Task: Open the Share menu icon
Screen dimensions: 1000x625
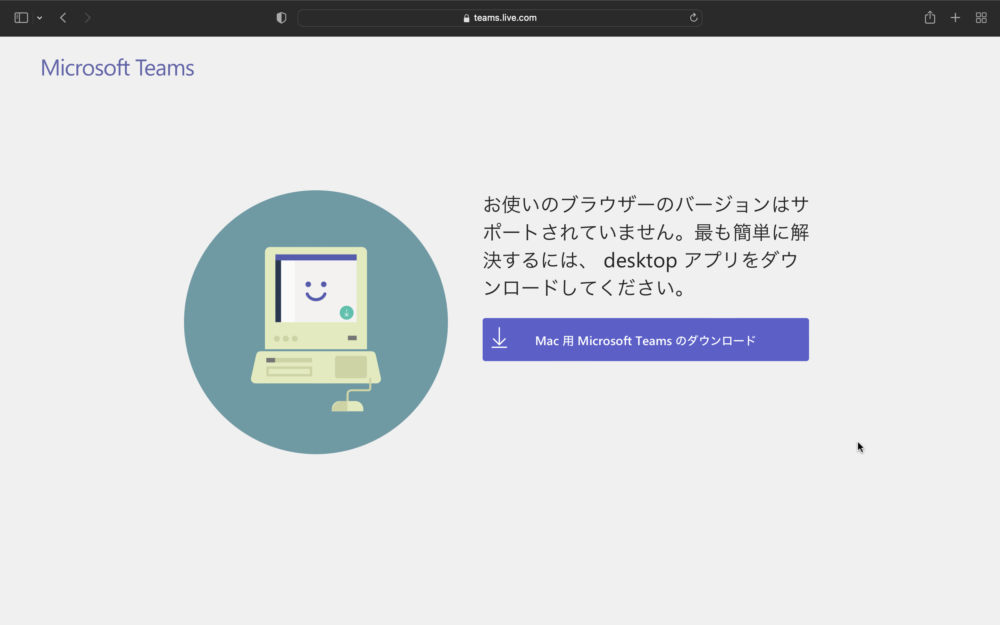Action: (929, 17)
